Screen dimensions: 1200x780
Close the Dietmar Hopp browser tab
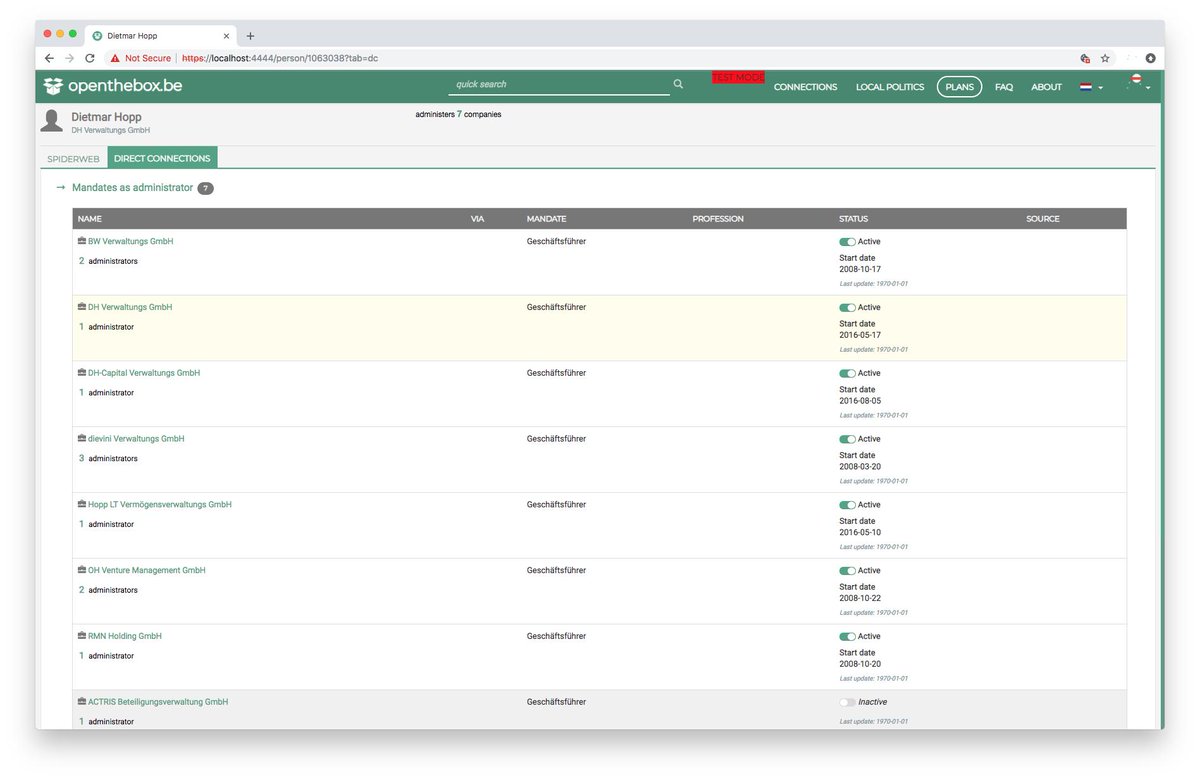[x=228, y=36]
